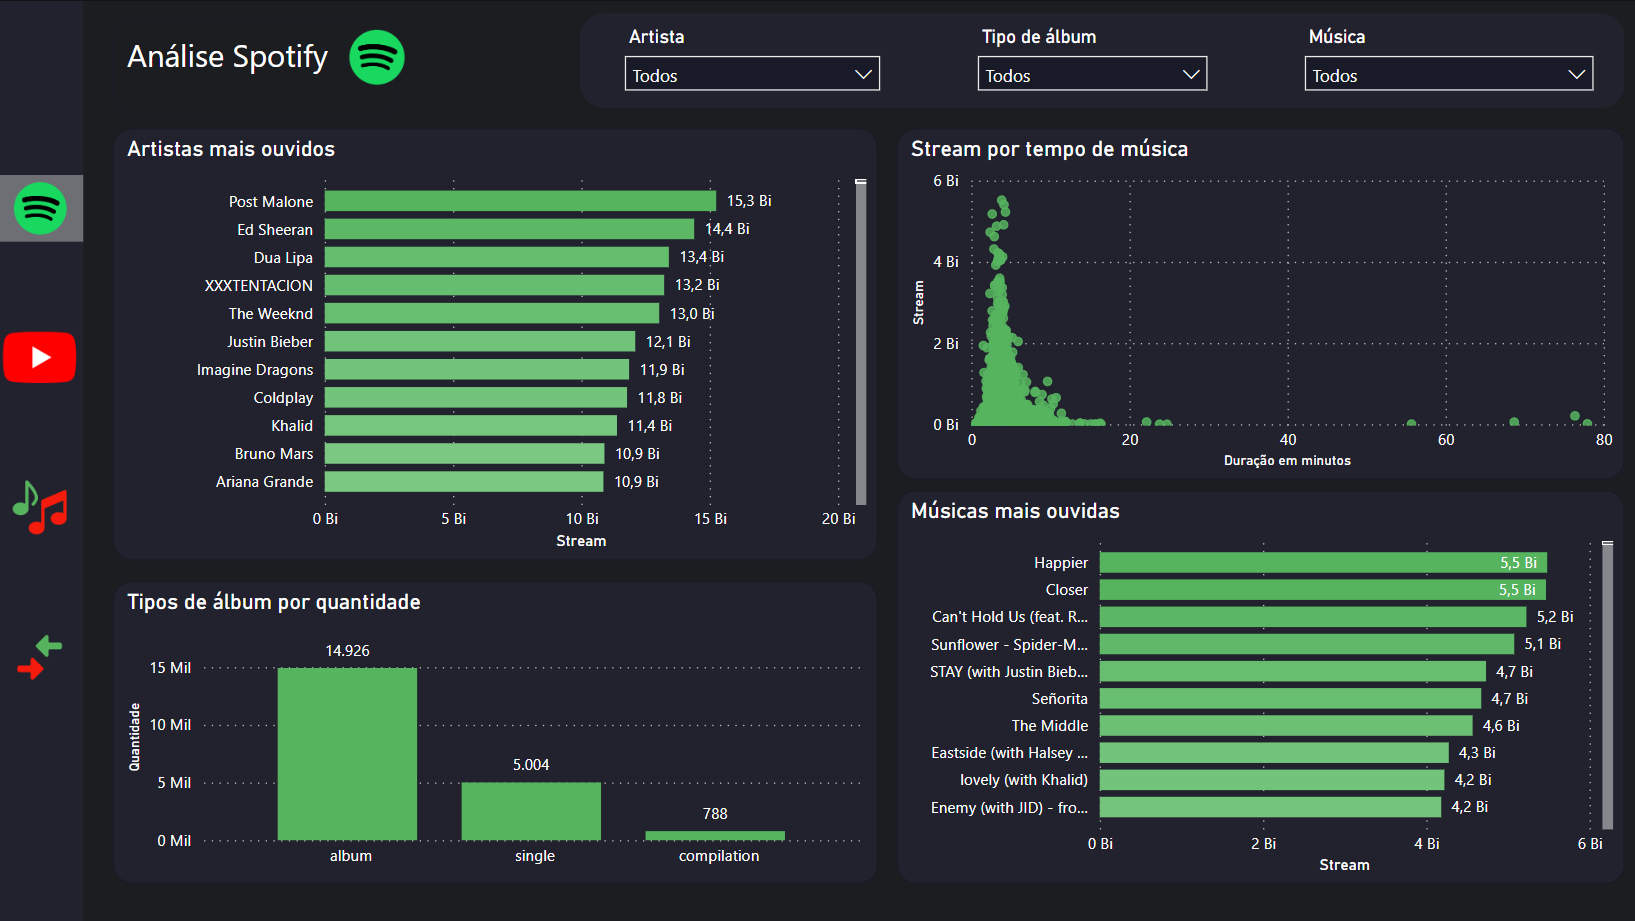The height and width of the screenshot is (921, 1635).
Task: Click the Músicas mais ouvidas chart title
Action: (1015, 511)
